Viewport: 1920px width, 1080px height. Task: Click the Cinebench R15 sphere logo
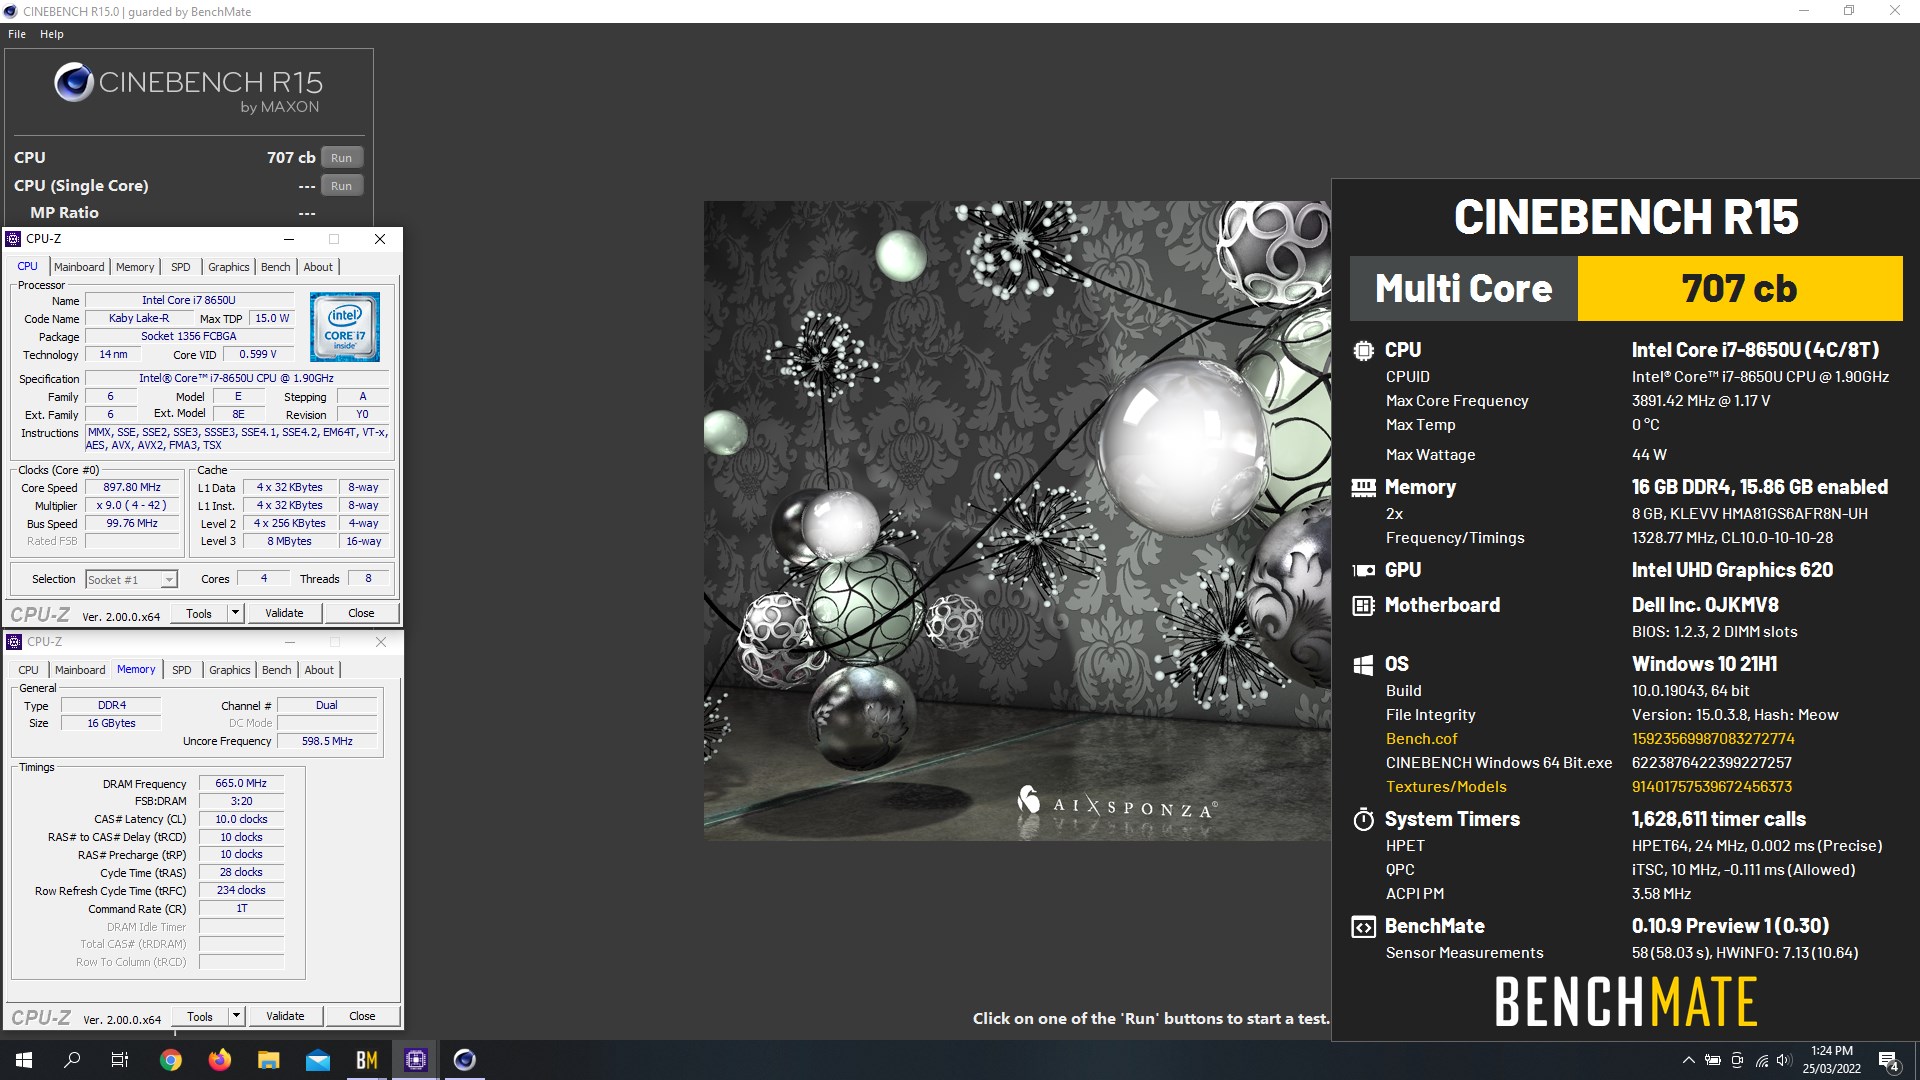pyautogui.click(x=74, y=82)
